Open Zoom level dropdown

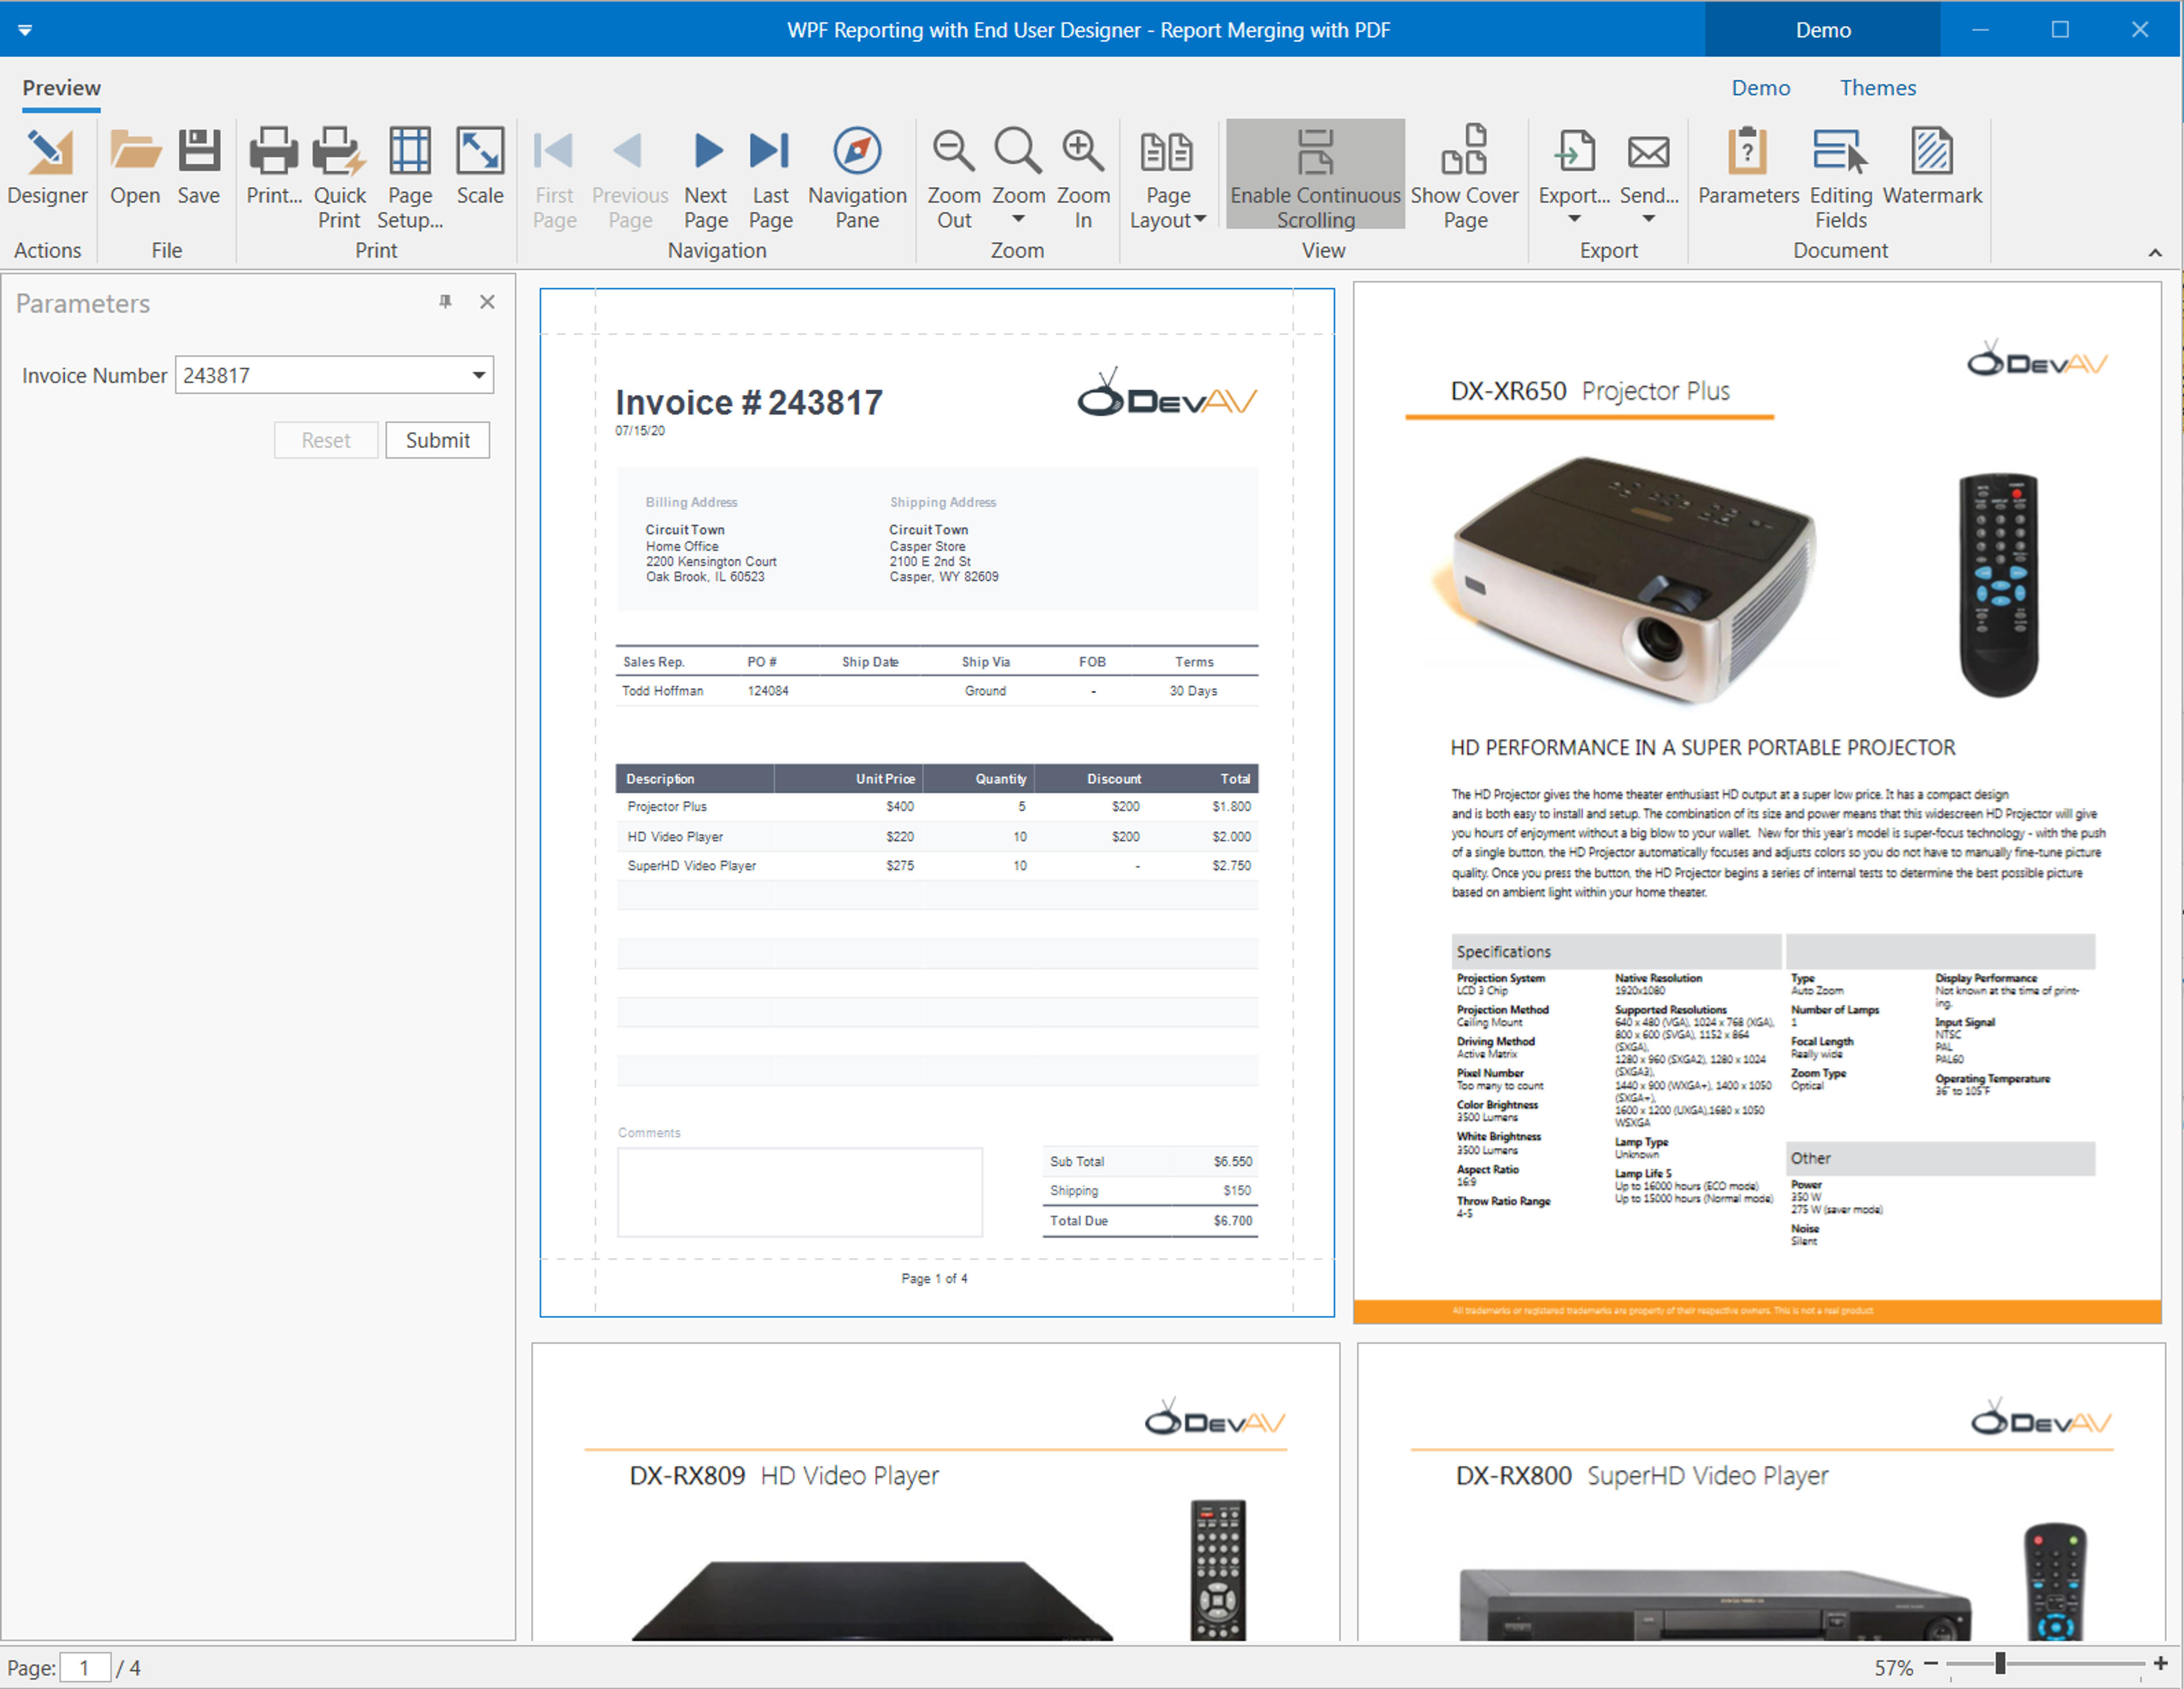(1018, 179)
